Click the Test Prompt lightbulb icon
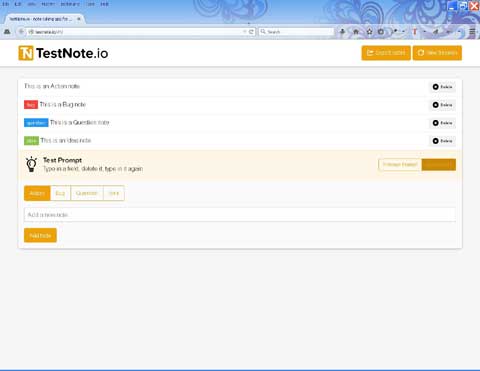Viewport: 480px width, 371px height. pyautogui.click(x=31, y=164)
